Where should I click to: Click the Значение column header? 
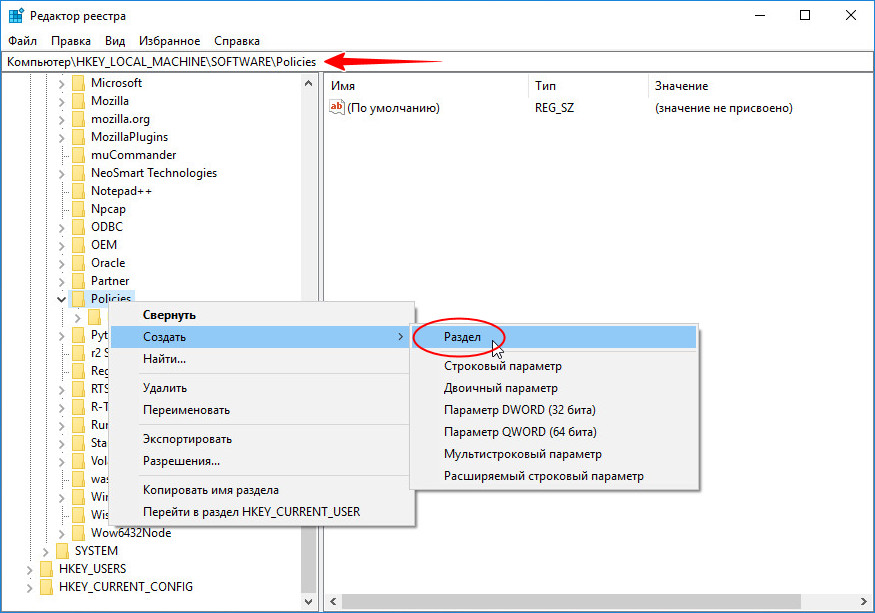tap(761, 86)
